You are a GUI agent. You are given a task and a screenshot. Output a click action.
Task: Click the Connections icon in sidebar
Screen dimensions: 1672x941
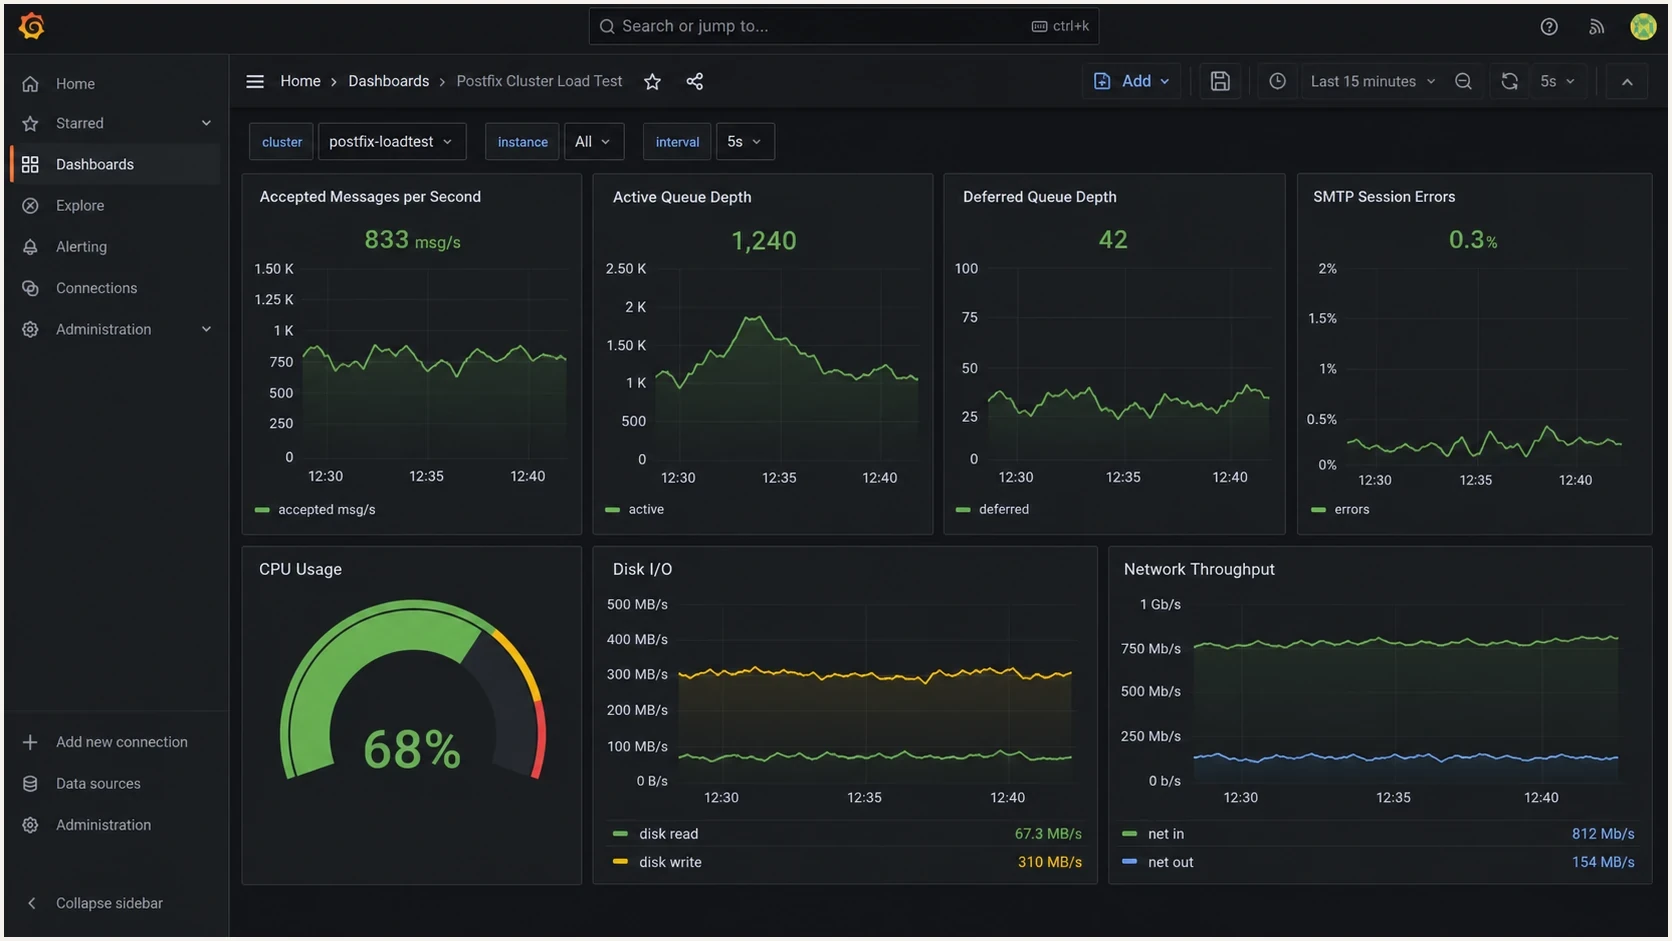30,288
